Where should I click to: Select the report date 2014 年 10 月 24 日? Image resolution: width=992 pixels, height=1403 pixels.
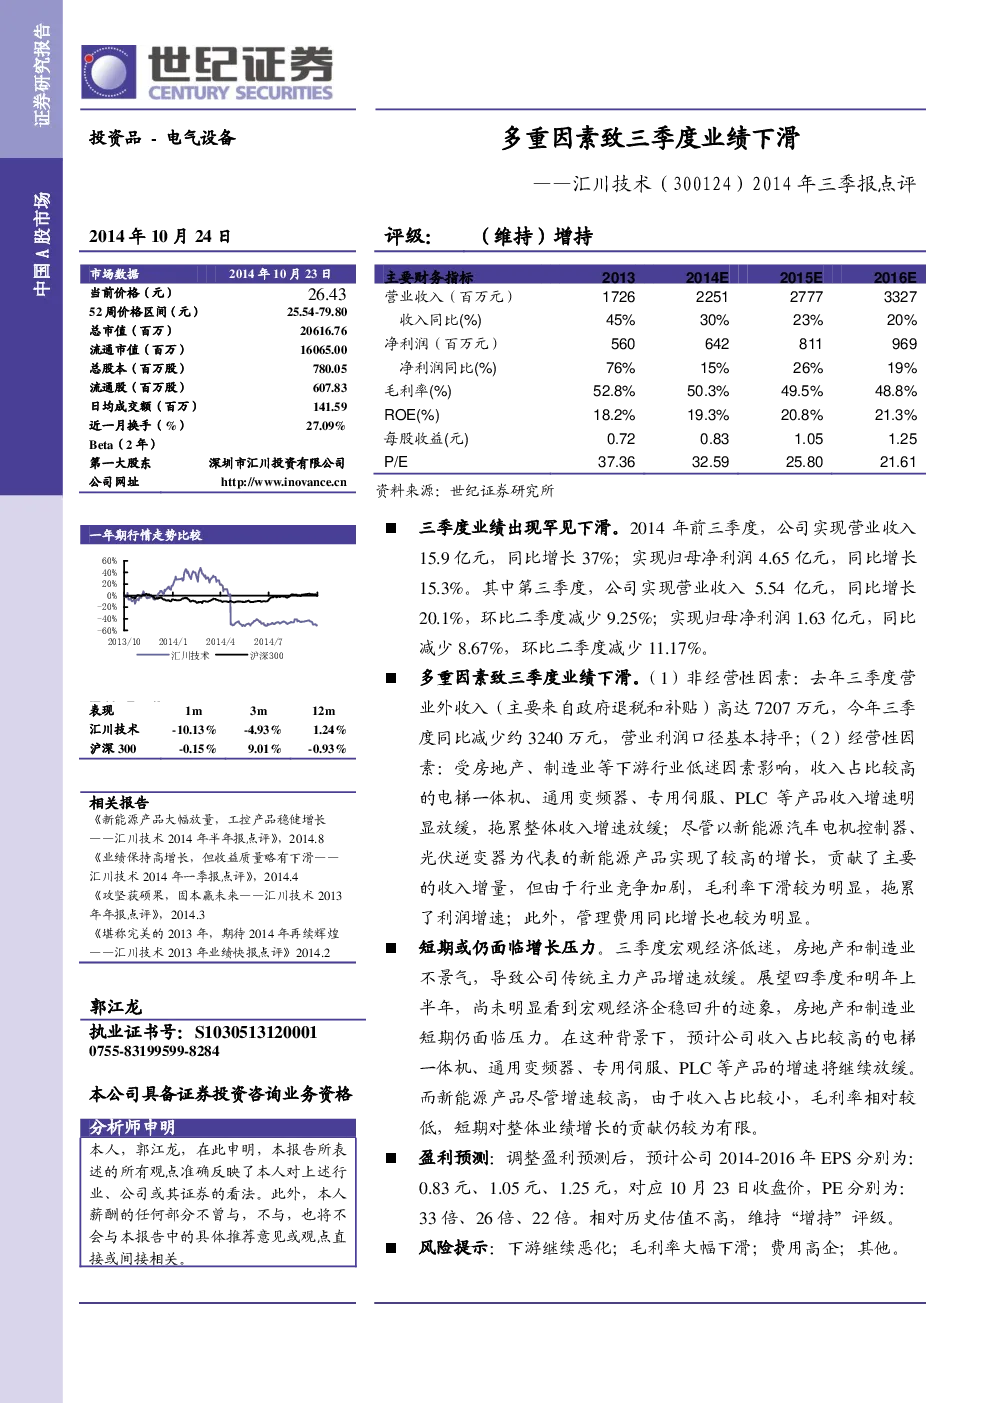160,236
